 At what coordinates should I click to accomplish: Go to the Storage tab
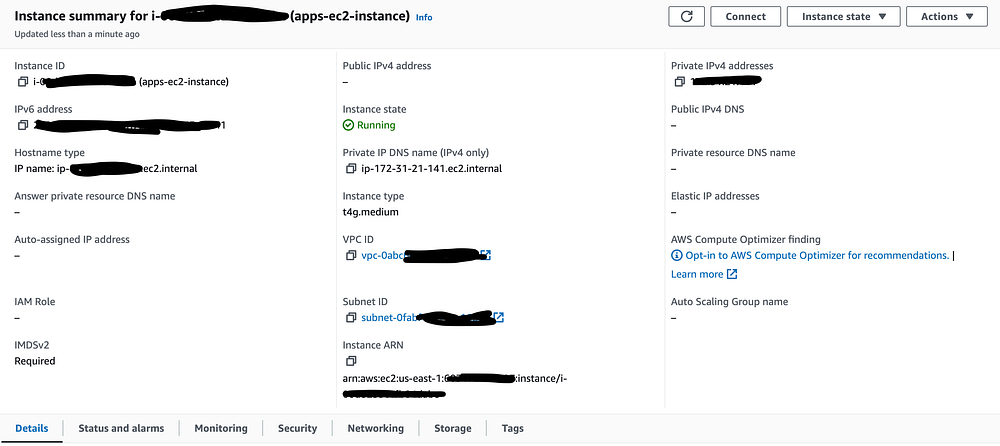(452, 428)
